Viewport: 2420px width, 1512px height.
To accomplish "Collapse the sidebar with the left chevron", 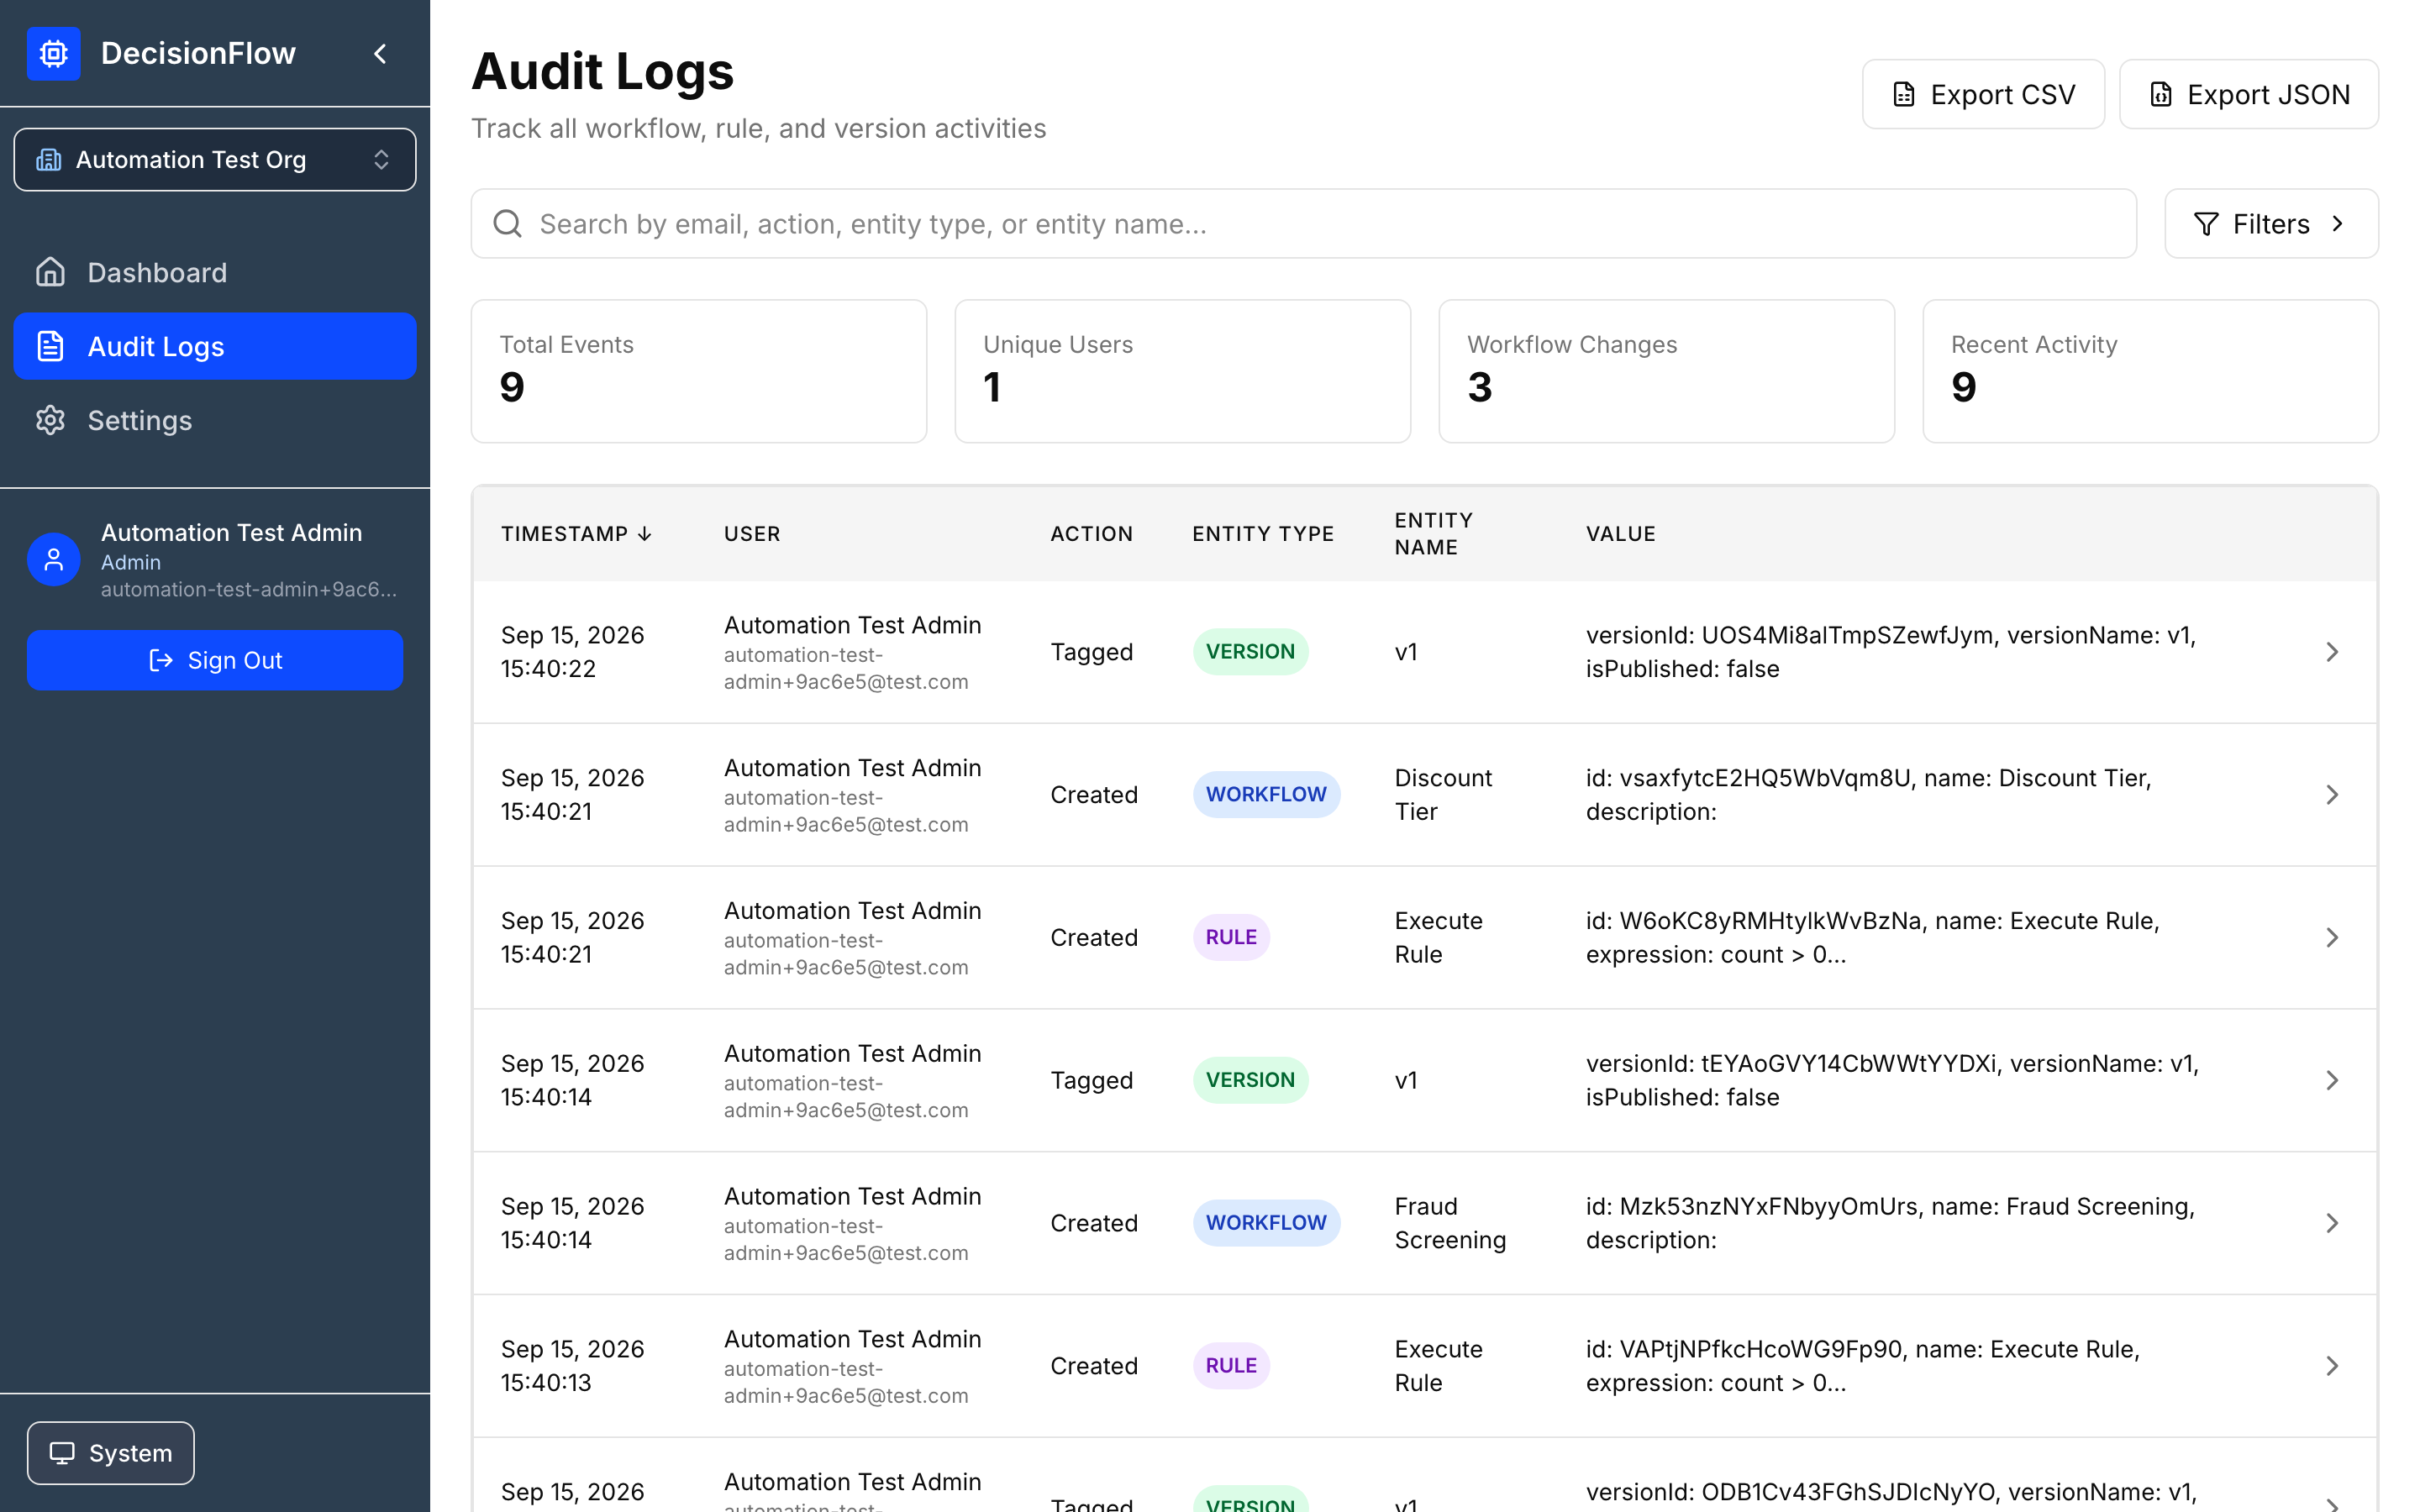I will point(380,54).
